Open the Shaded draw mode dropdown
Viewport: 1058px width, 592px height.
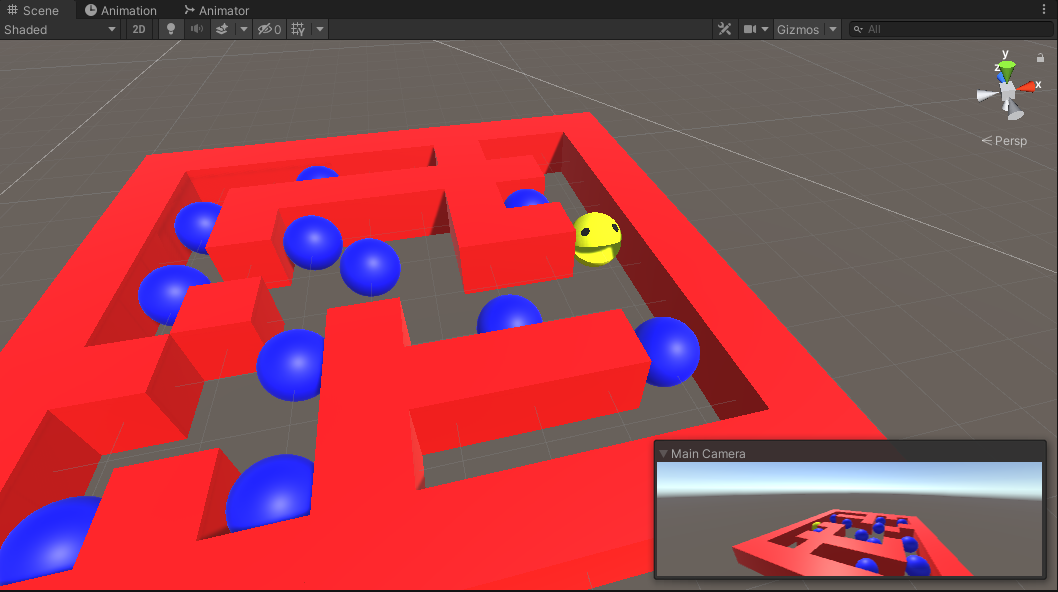(61, 29)
